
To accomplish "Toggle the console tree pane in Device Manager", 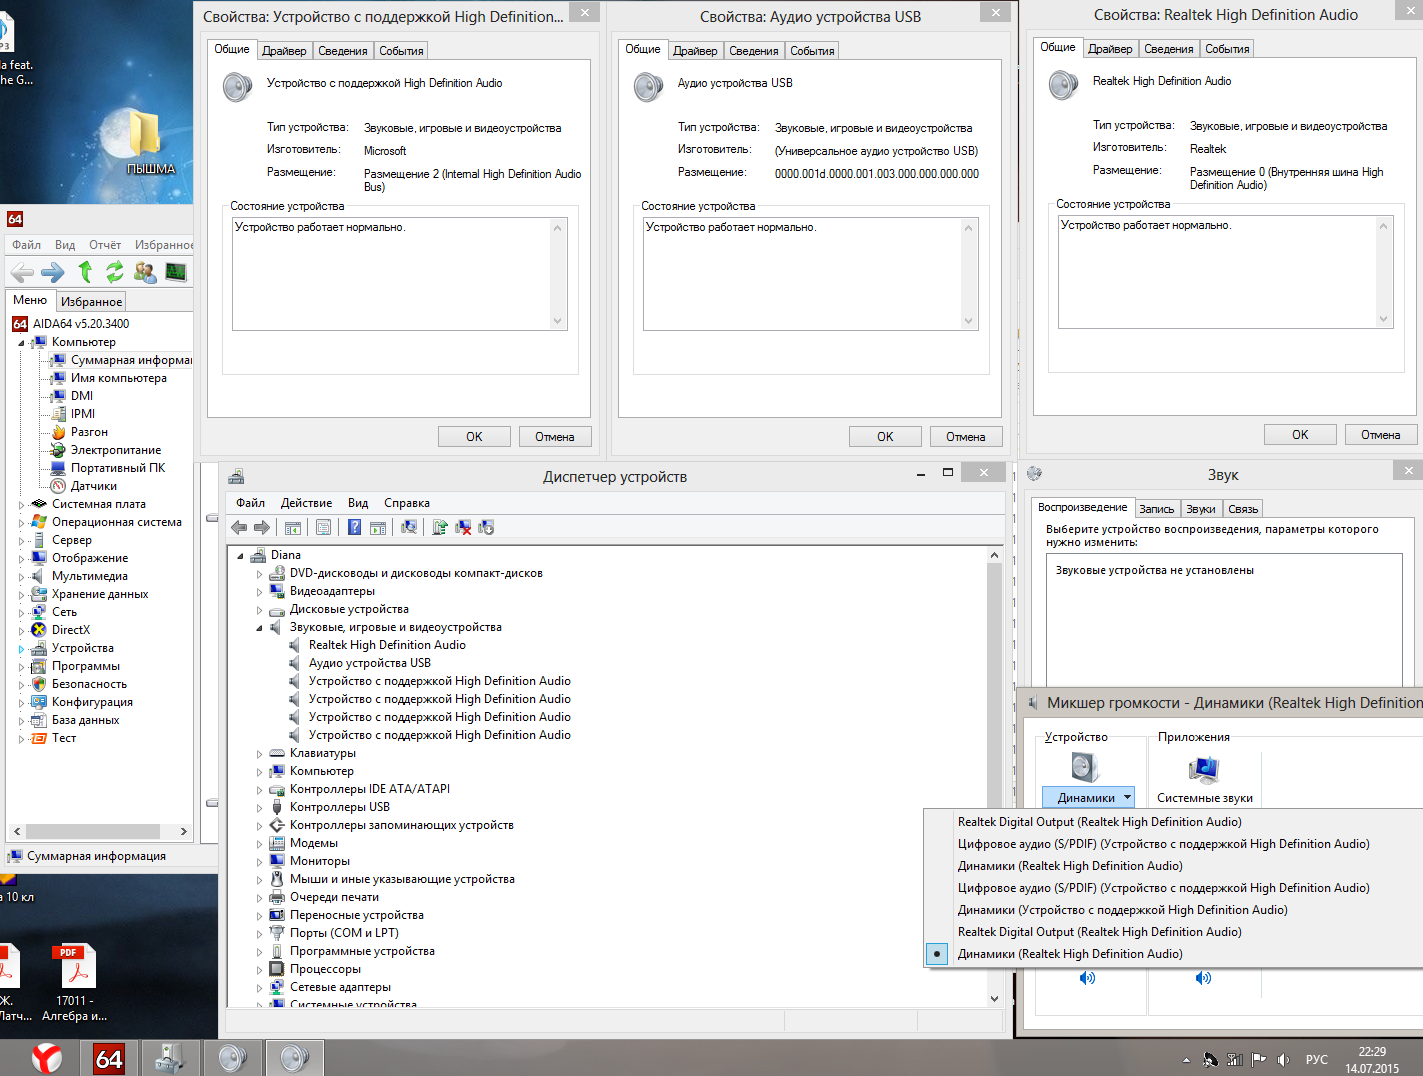I will pyautogui.click(x=293, y=528).
